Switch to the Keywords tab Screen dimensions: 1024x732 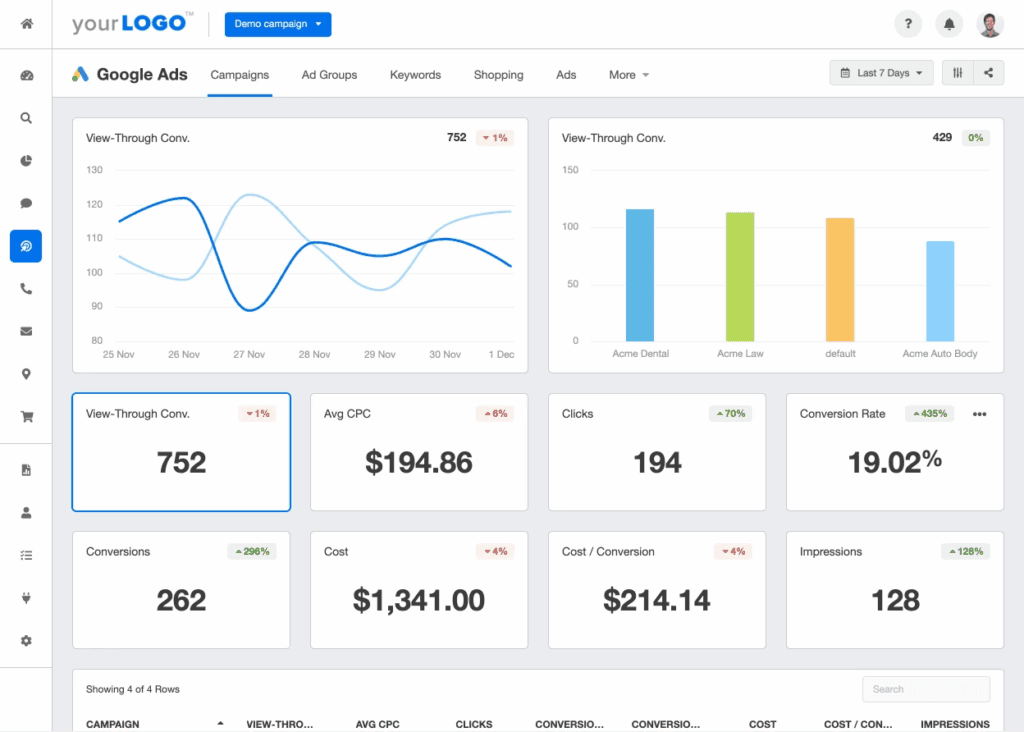point(415,74)
